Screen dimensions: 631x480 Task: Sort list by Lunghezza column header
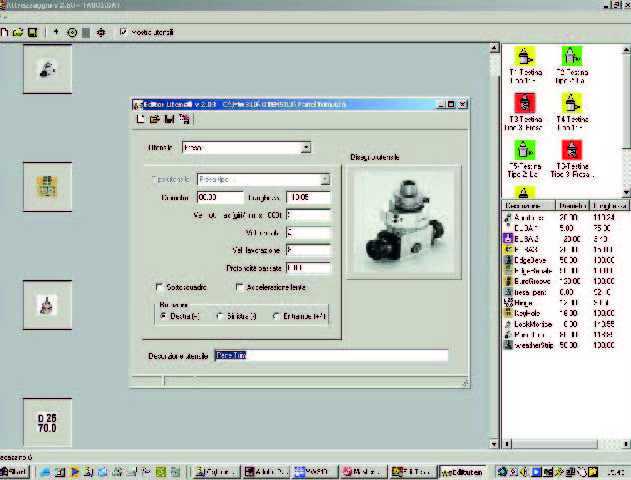point(609,206)
